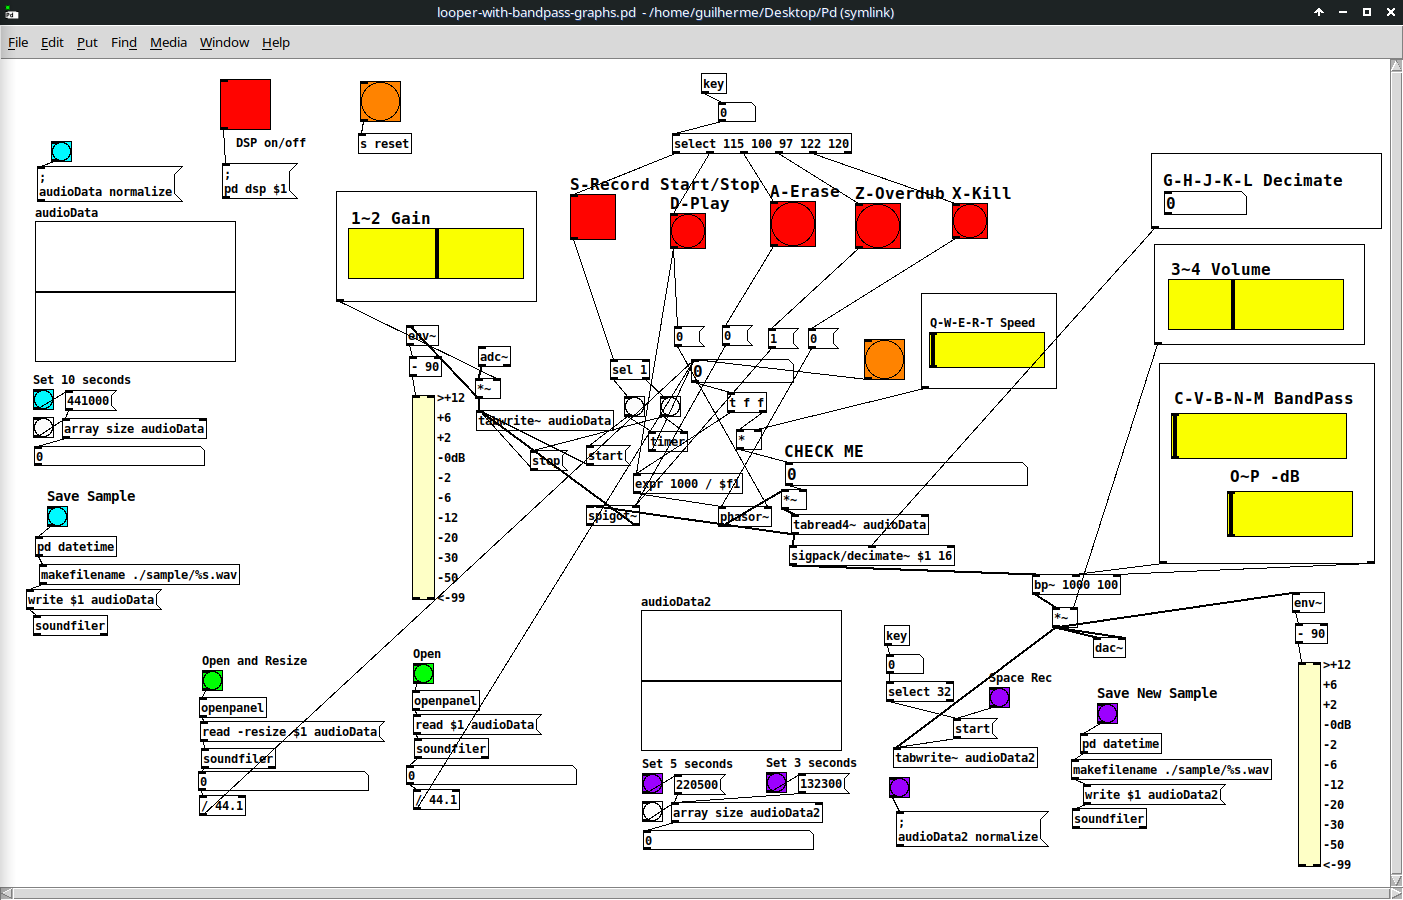Image resolution: width=1403 pixels, height=900 pixels.
Task: Trigger the purple Set 5 seconds bang
Action: point(652,783)
